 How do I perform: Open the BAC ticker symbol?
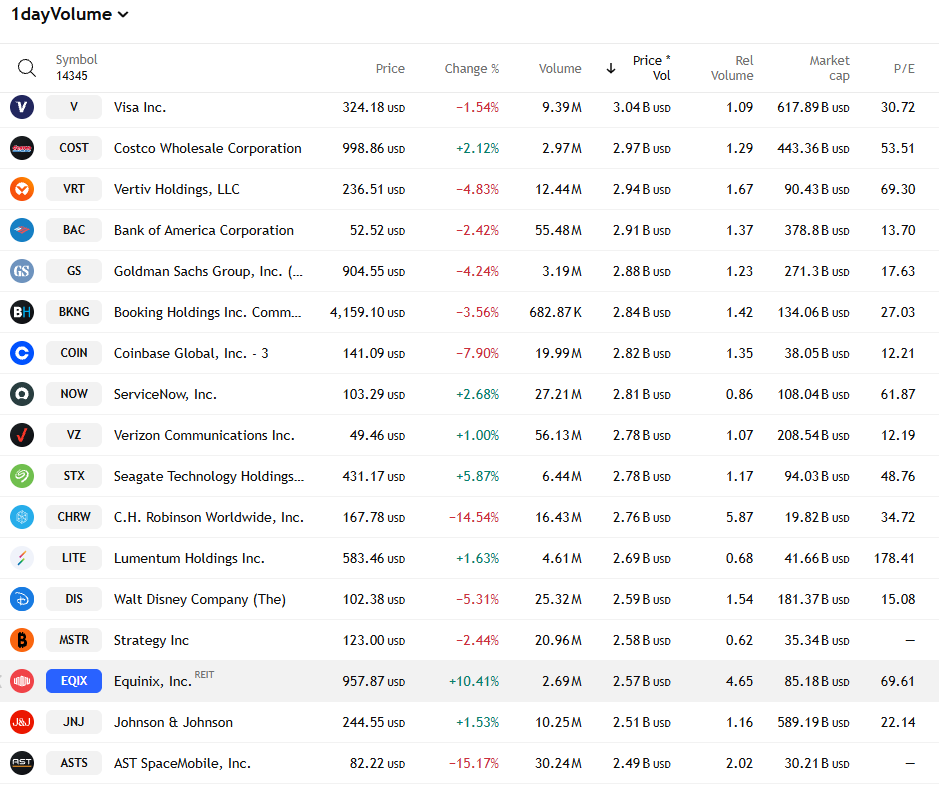point(74,230)
